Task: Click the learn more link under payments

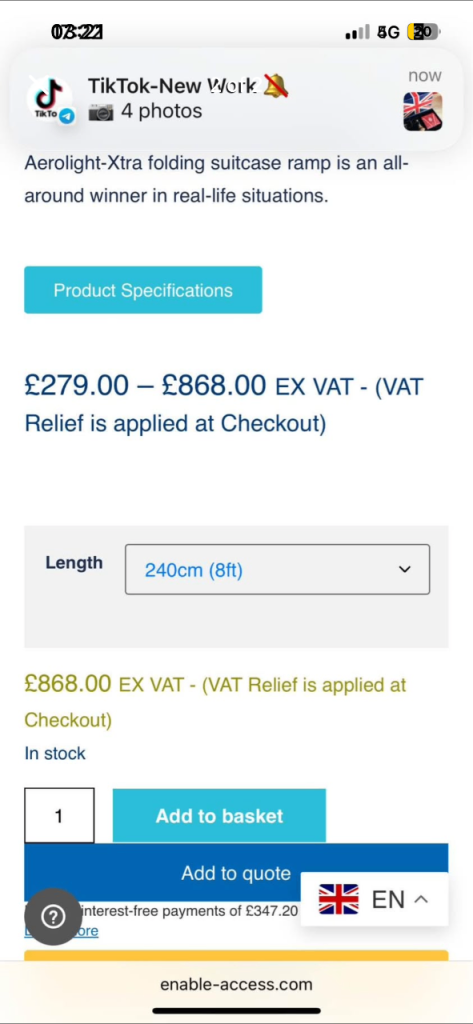Action: (61, 931)
